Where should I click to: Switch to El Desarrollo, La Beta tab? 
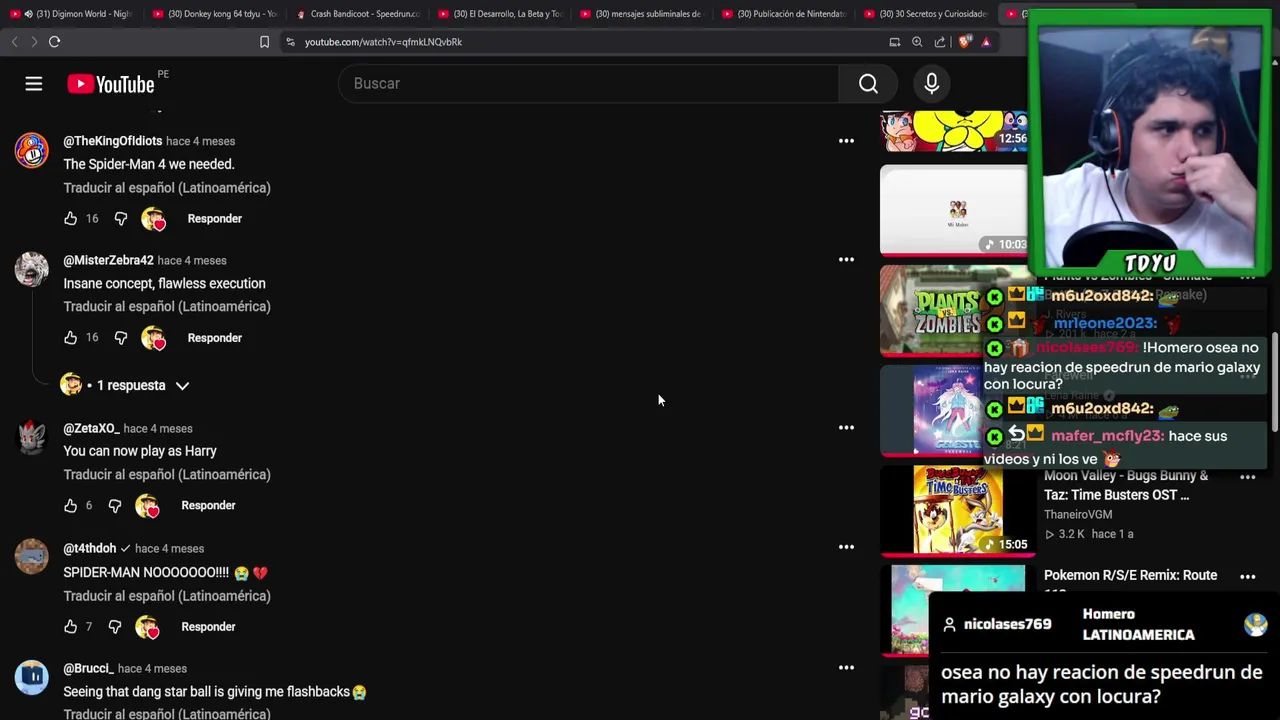(500, 14)
